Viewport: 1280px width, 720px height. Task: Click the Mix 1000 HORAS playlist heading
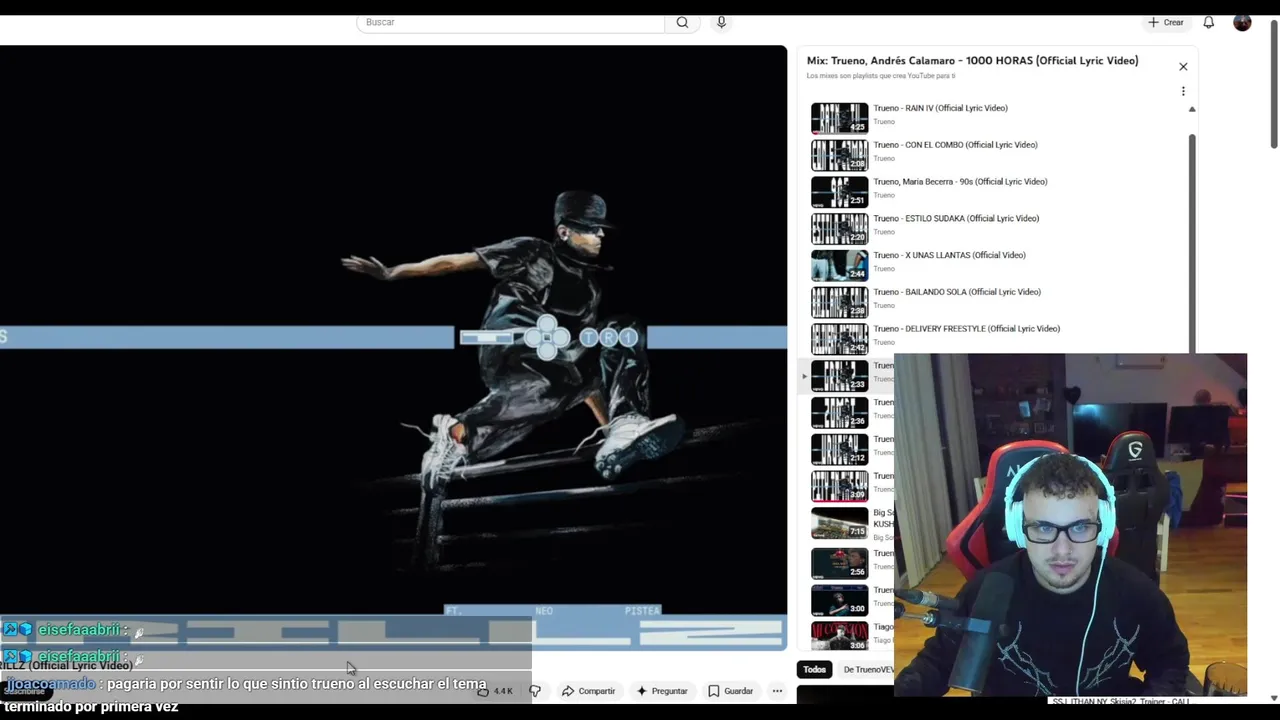click(972, 61)
